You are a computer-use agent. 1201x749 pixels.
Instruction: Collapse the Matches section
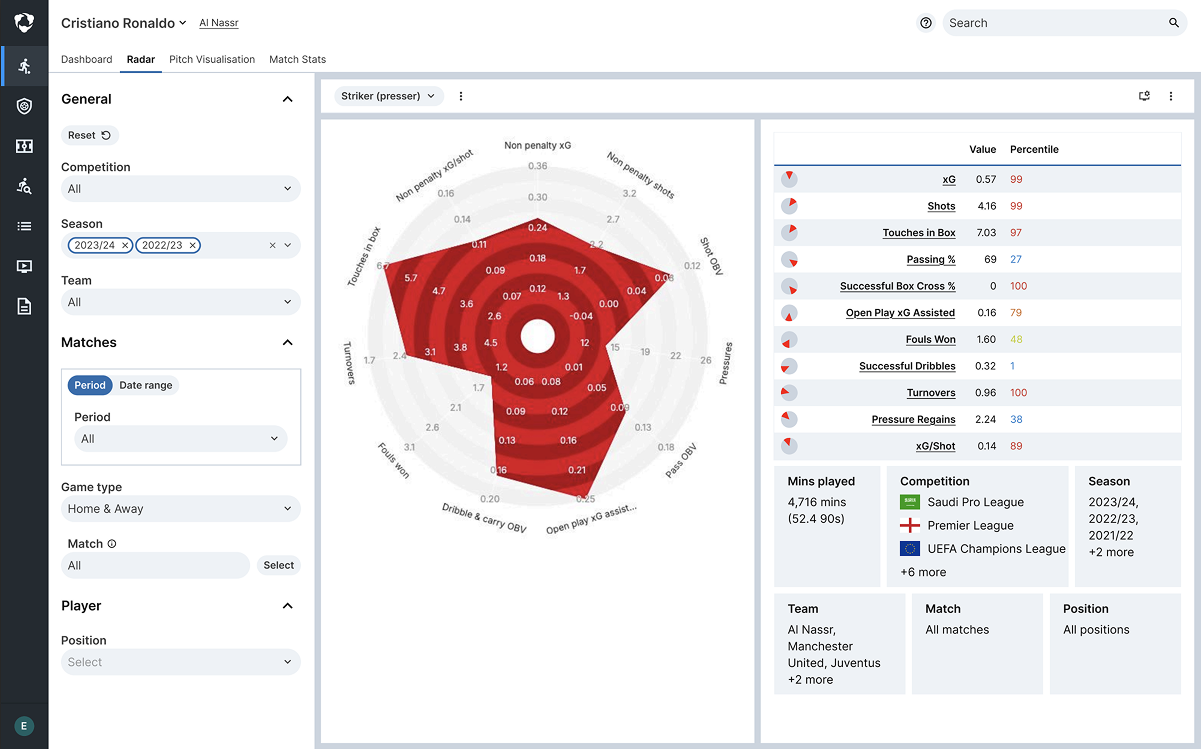(288, 342)
